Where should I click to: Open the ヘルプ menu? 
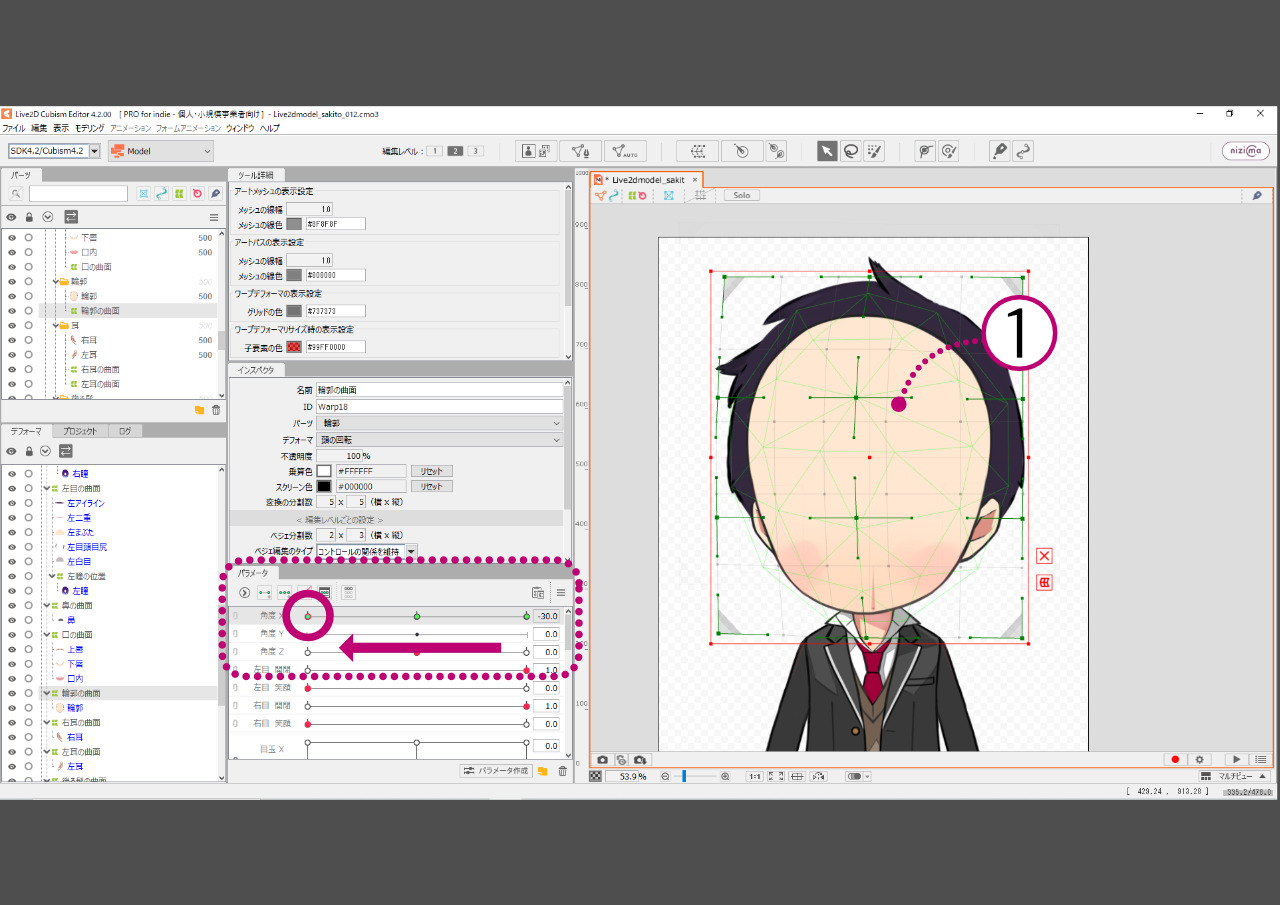pos(270,128)
